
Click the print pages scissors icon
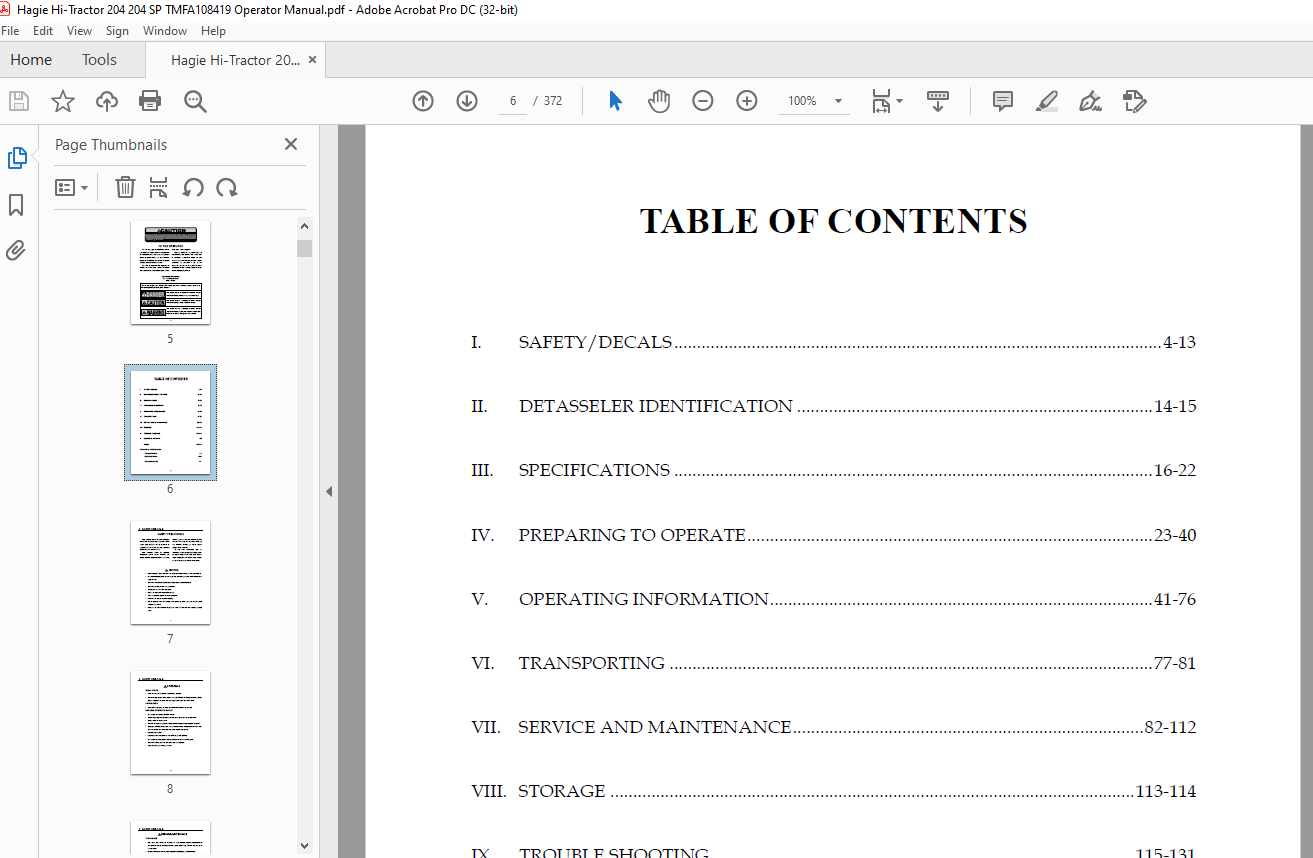(158, 187)
